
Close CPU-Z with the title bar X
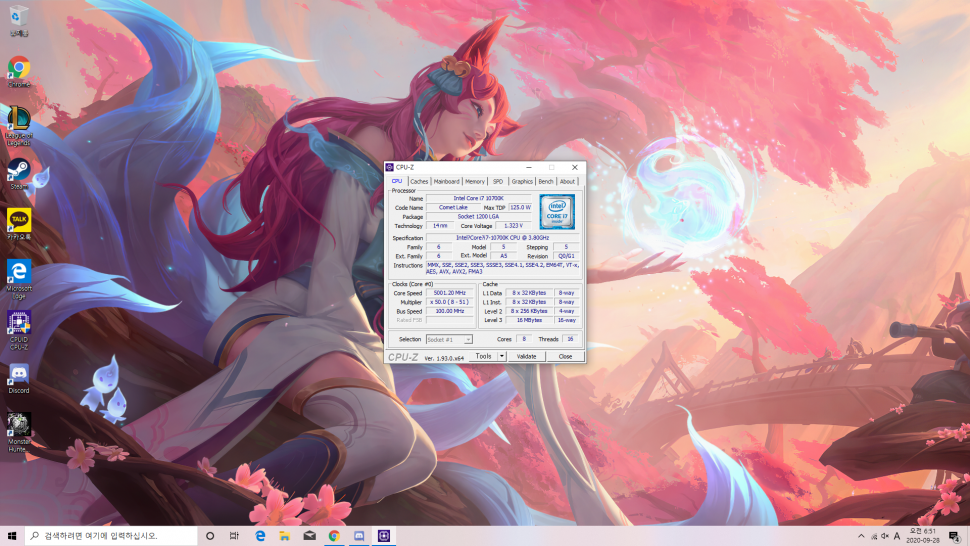[x=575, y=167]
